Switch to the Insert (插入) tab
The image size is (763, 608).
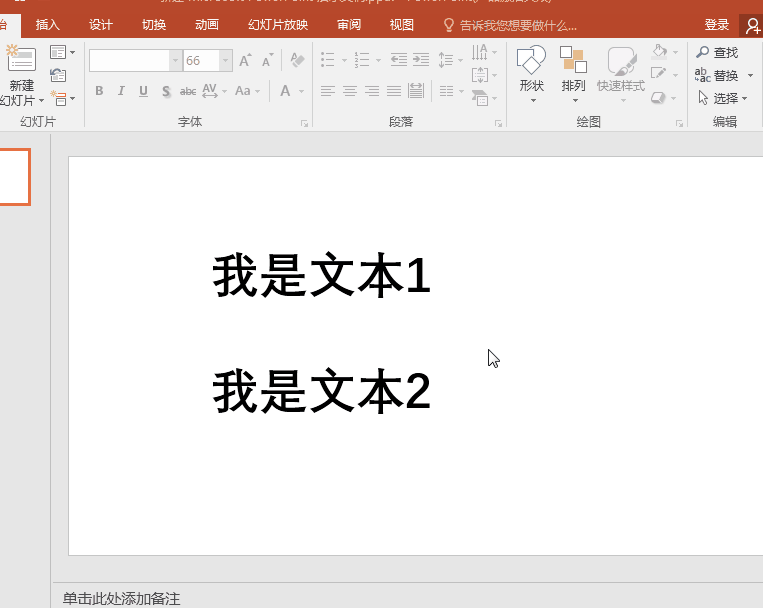click(47, 25)
